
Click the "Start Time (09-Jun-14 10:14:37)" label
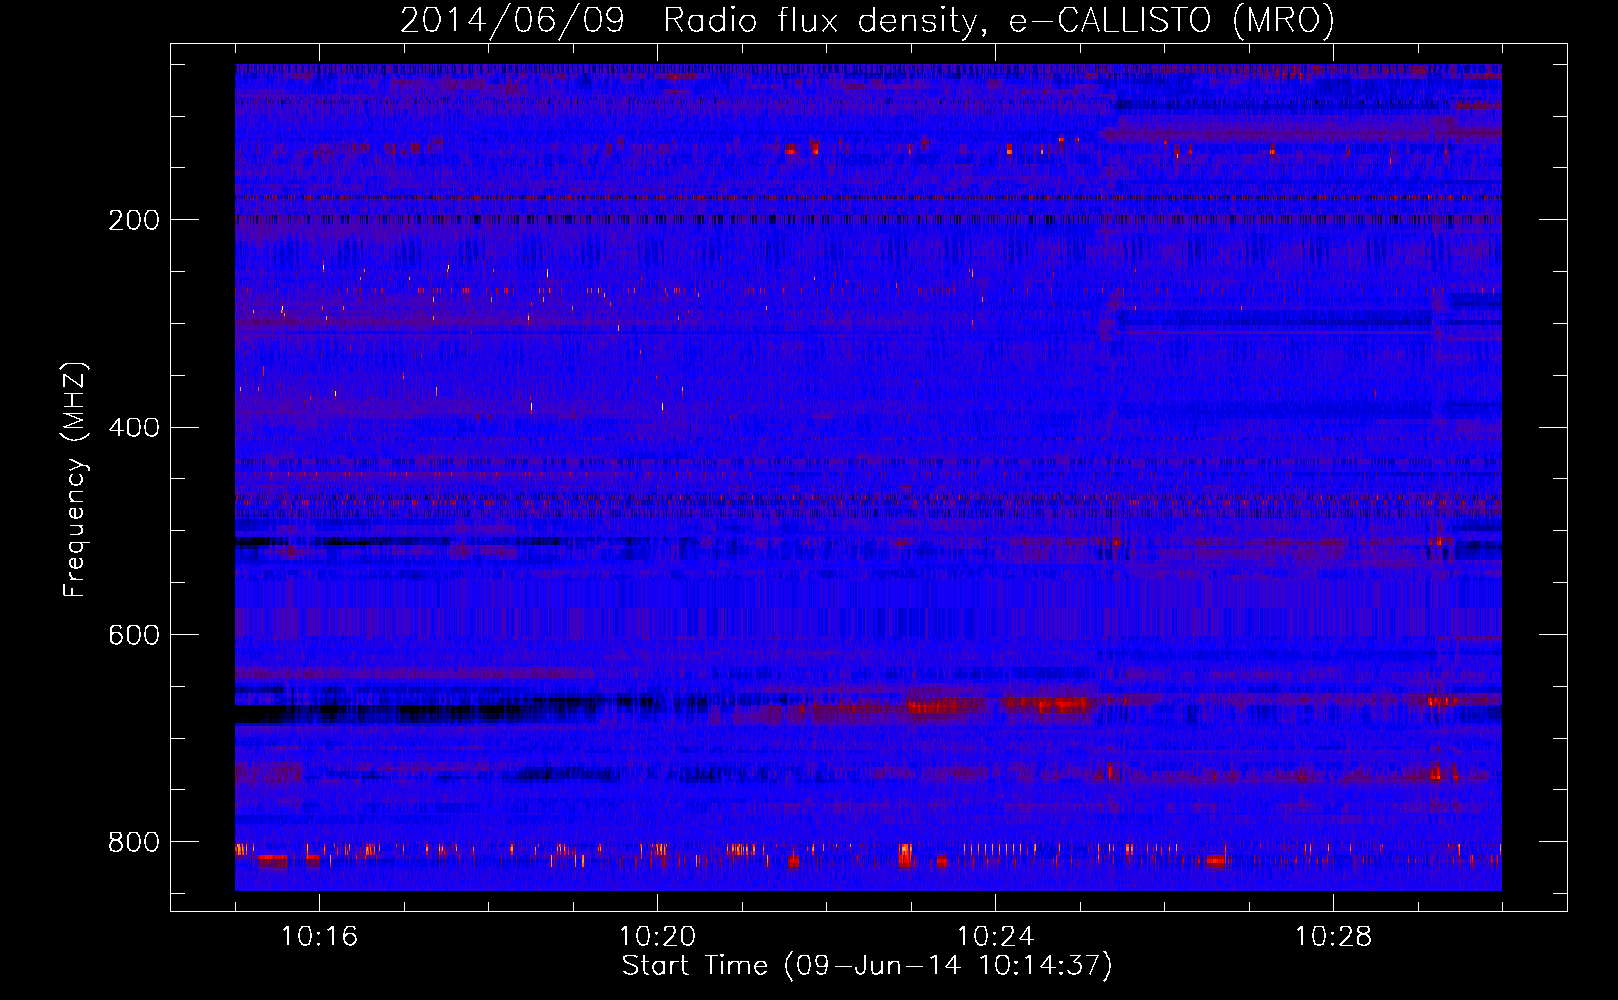[867, 966]
